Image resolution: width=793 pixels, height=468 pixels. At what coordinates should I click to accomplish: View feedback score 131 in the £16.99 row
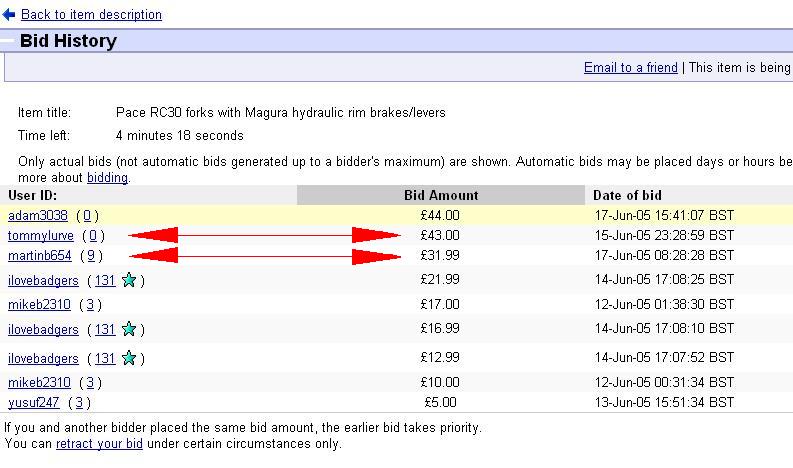pos(105,329)
